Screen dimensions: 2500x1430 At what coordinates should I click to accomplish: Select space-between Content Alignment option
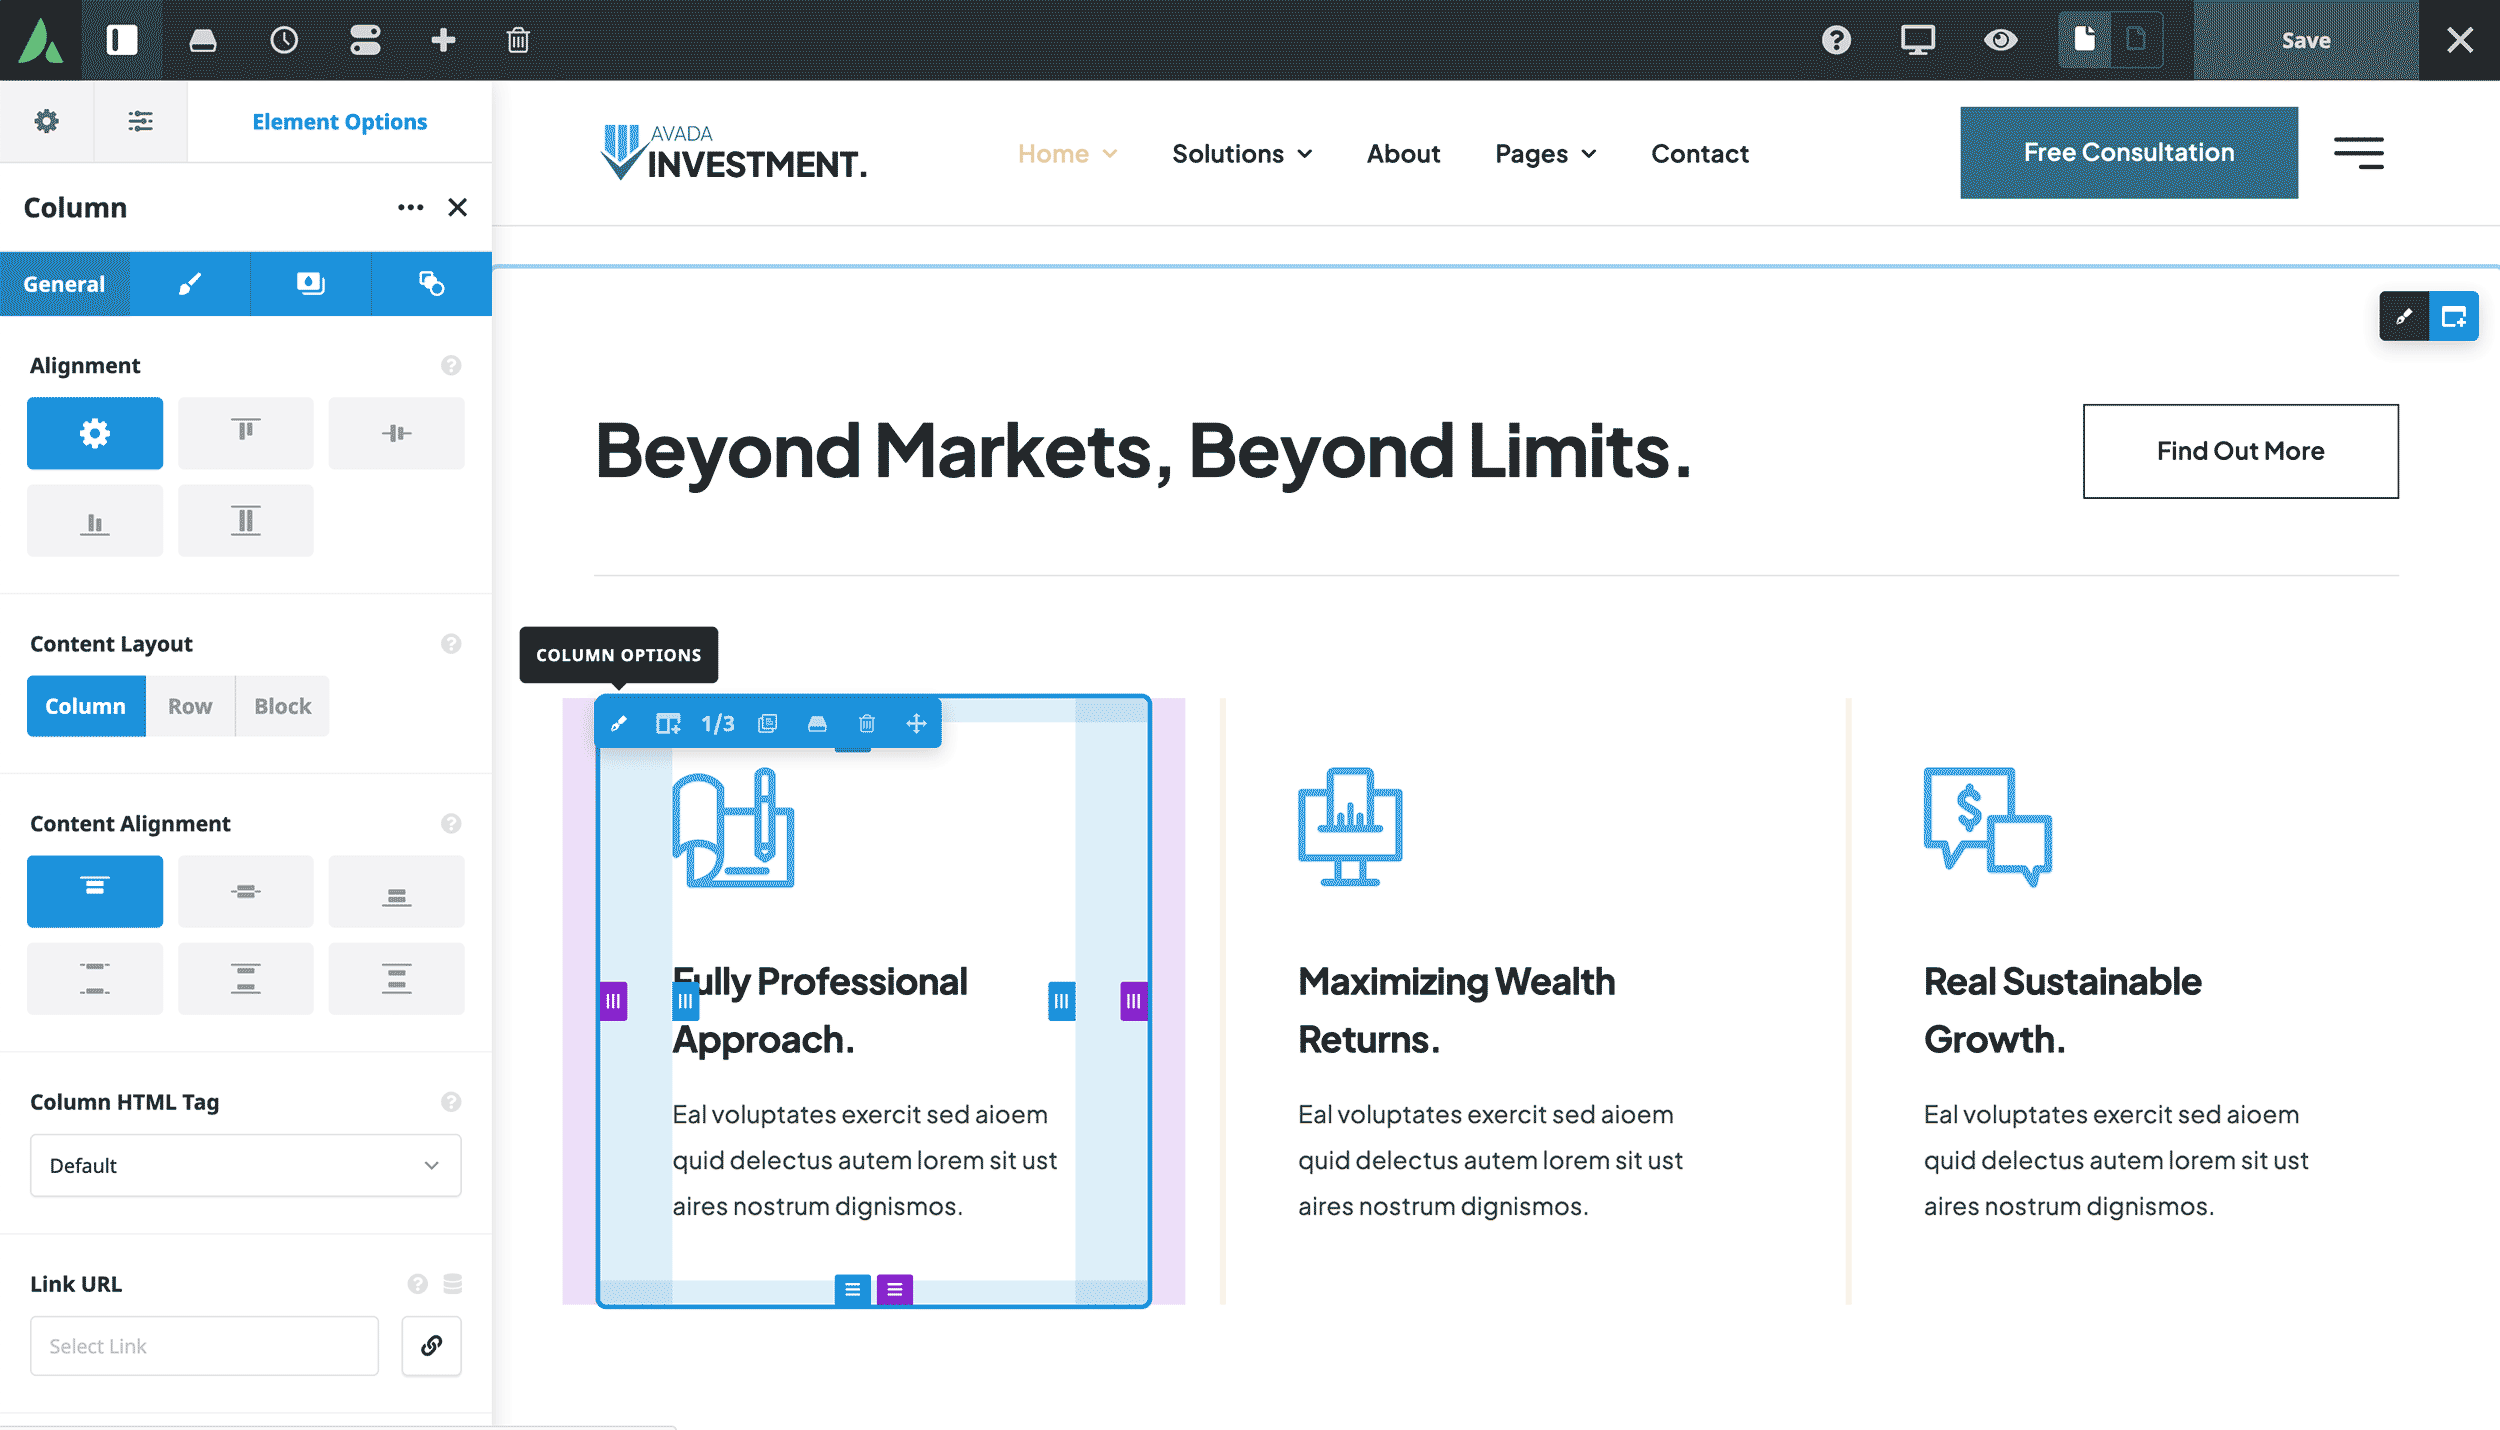tap(95, 979)
